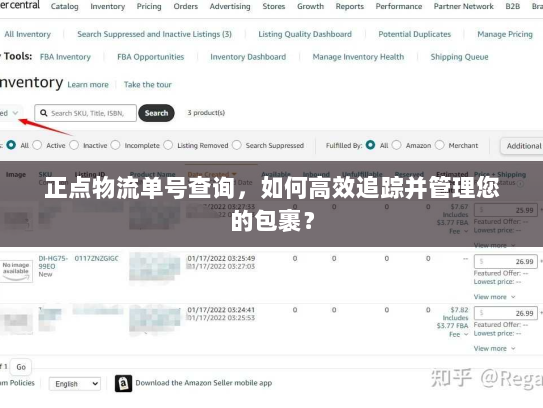Screen dimensions: 543x408
Task: Open FBA Inventory tool
Action: coord(65,57)
